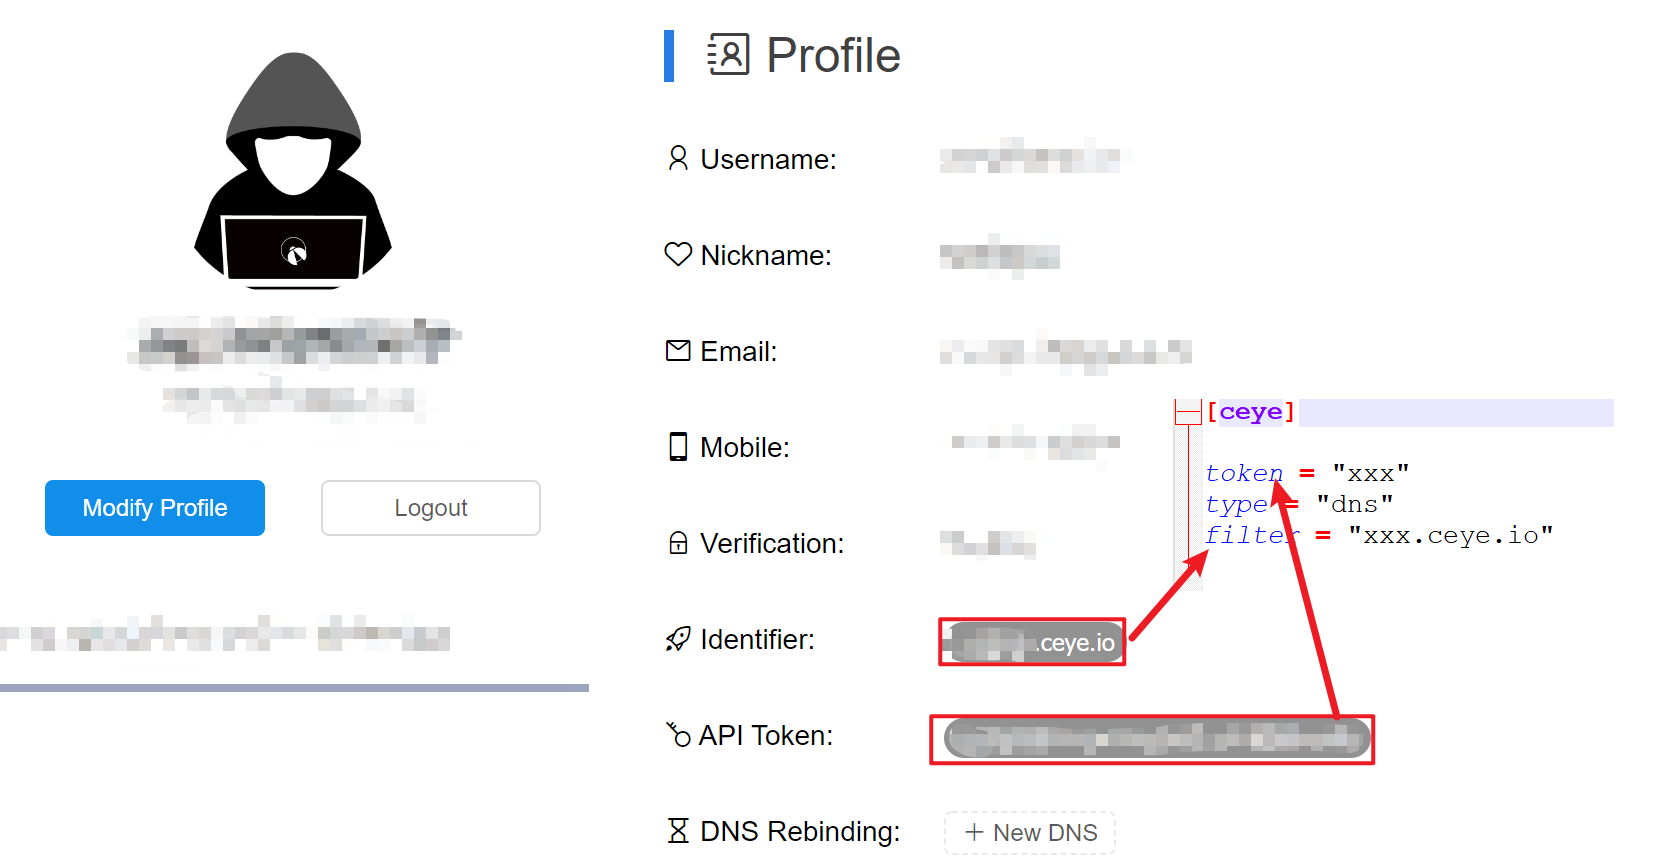The image size is (1667, 857).
Task: Click the Verification lock icon
Action: 678,543
